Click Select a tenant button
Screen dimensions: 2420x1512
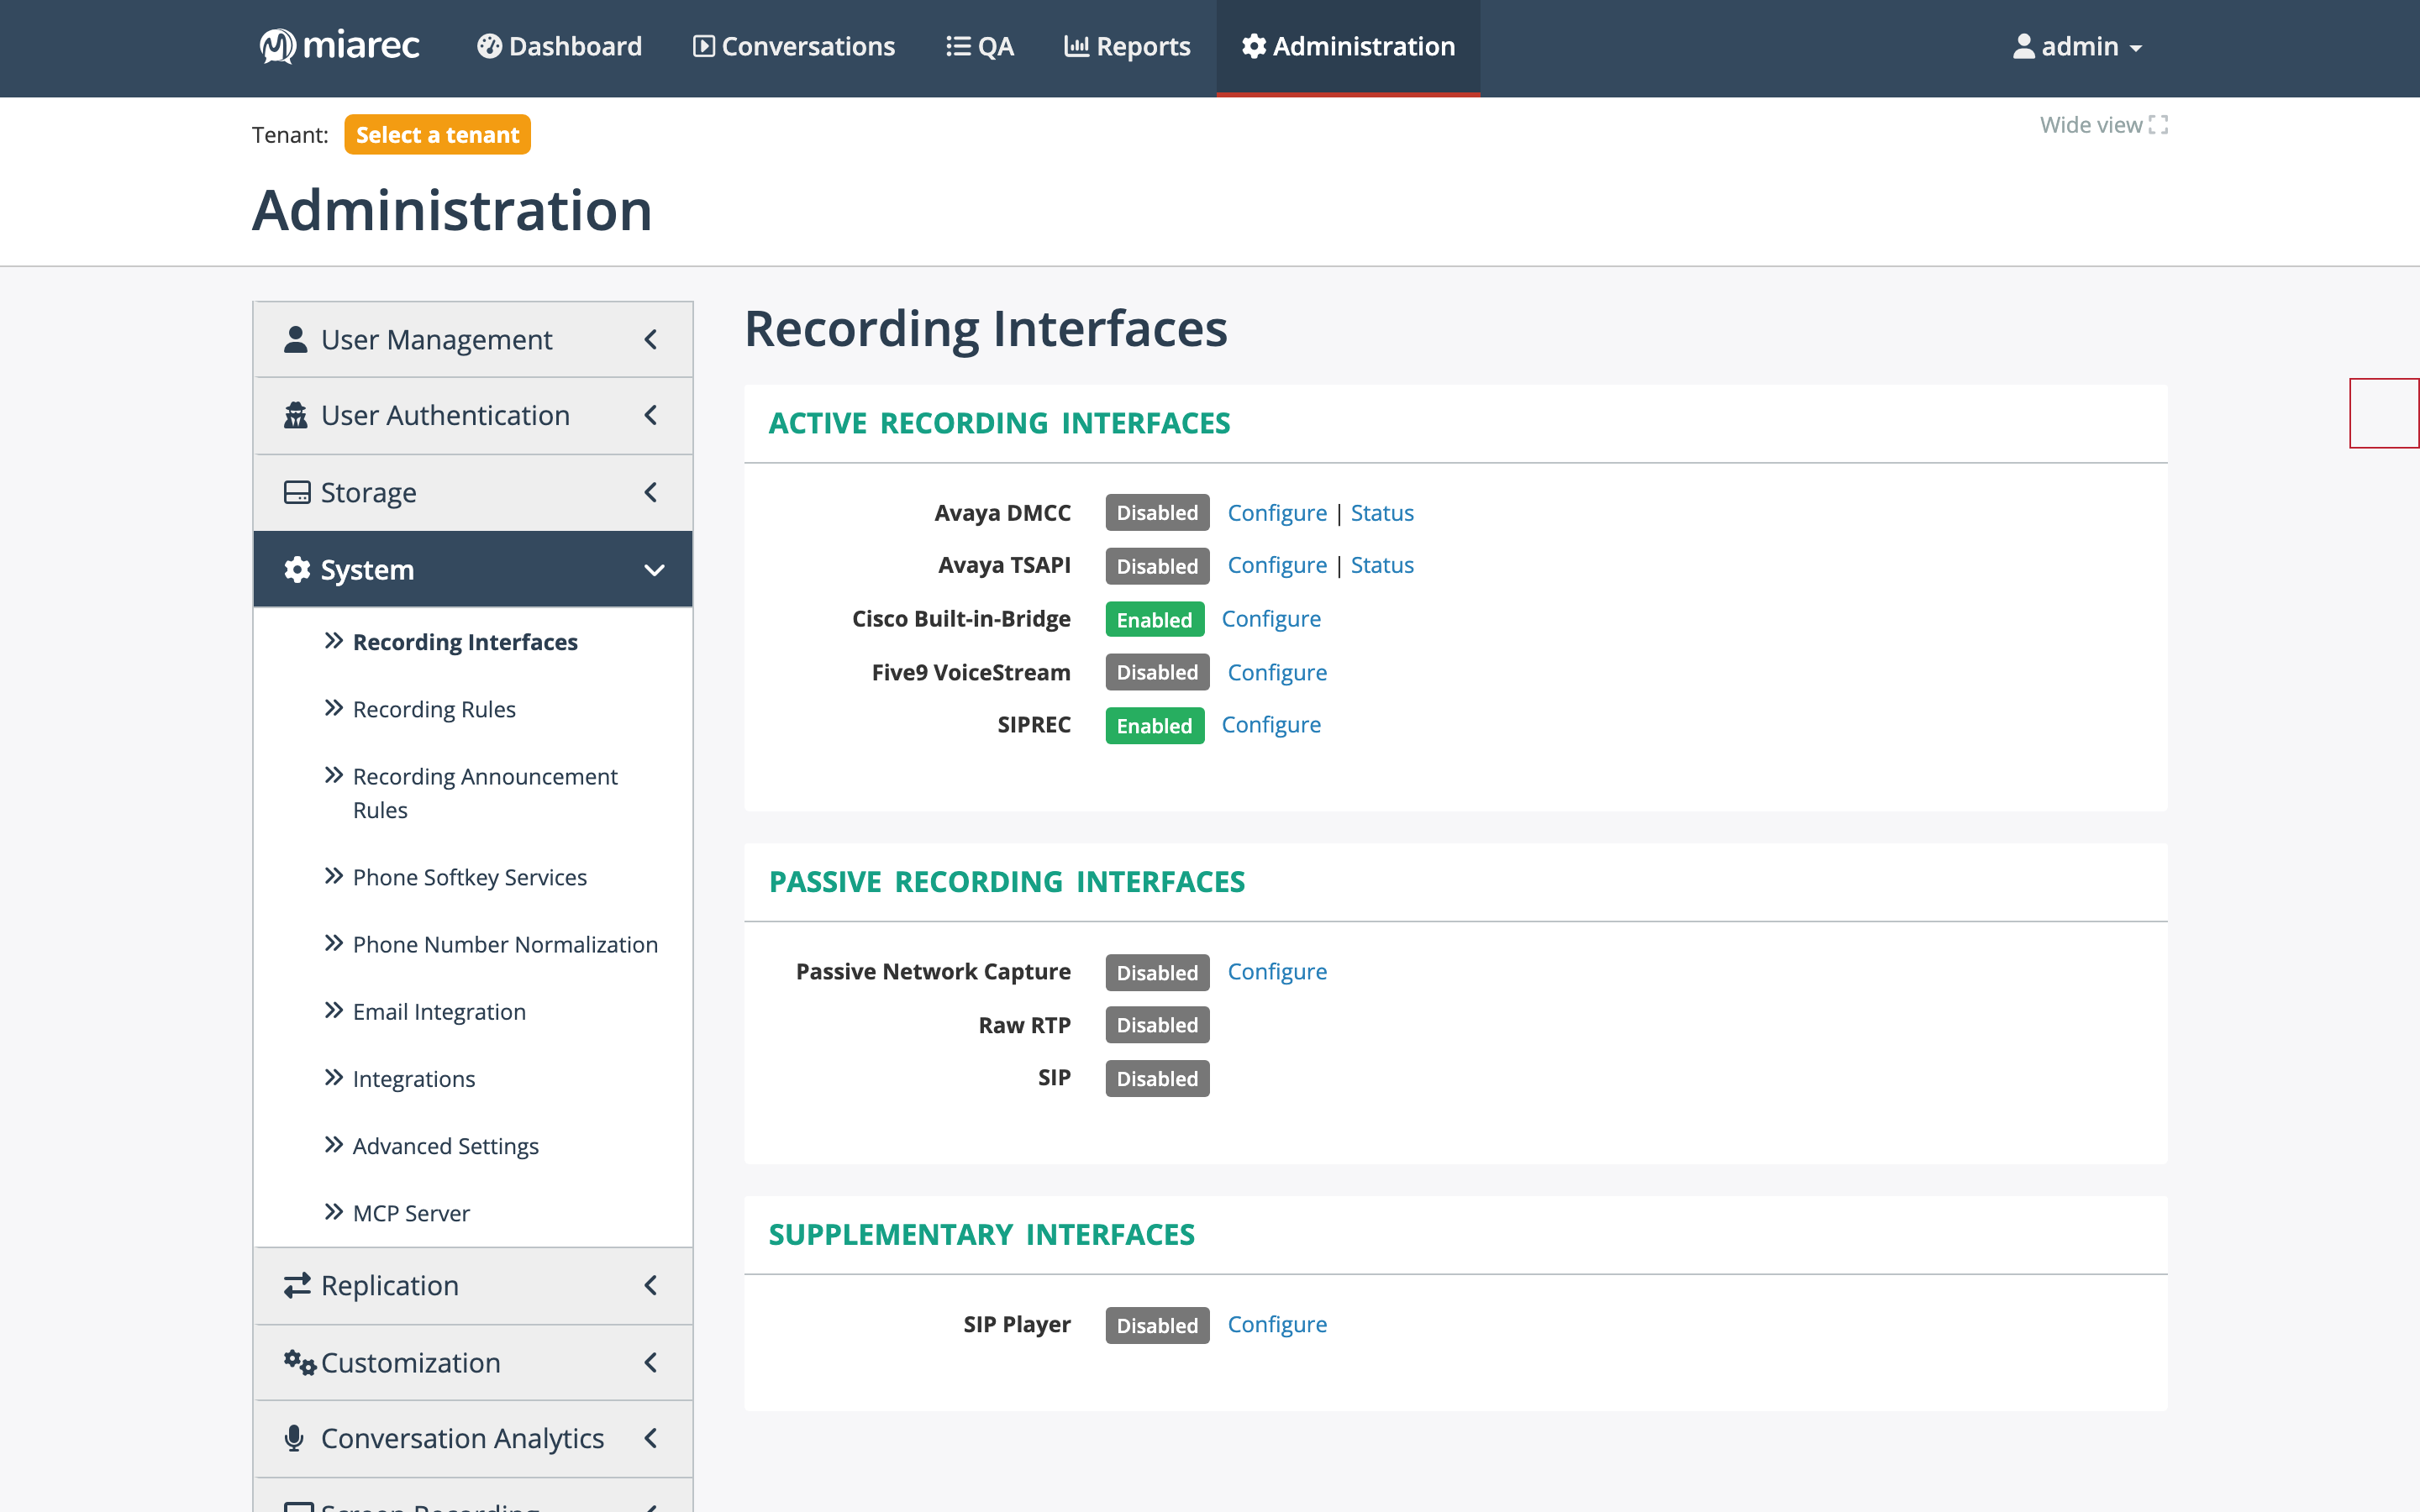click(x=437, y=135)
